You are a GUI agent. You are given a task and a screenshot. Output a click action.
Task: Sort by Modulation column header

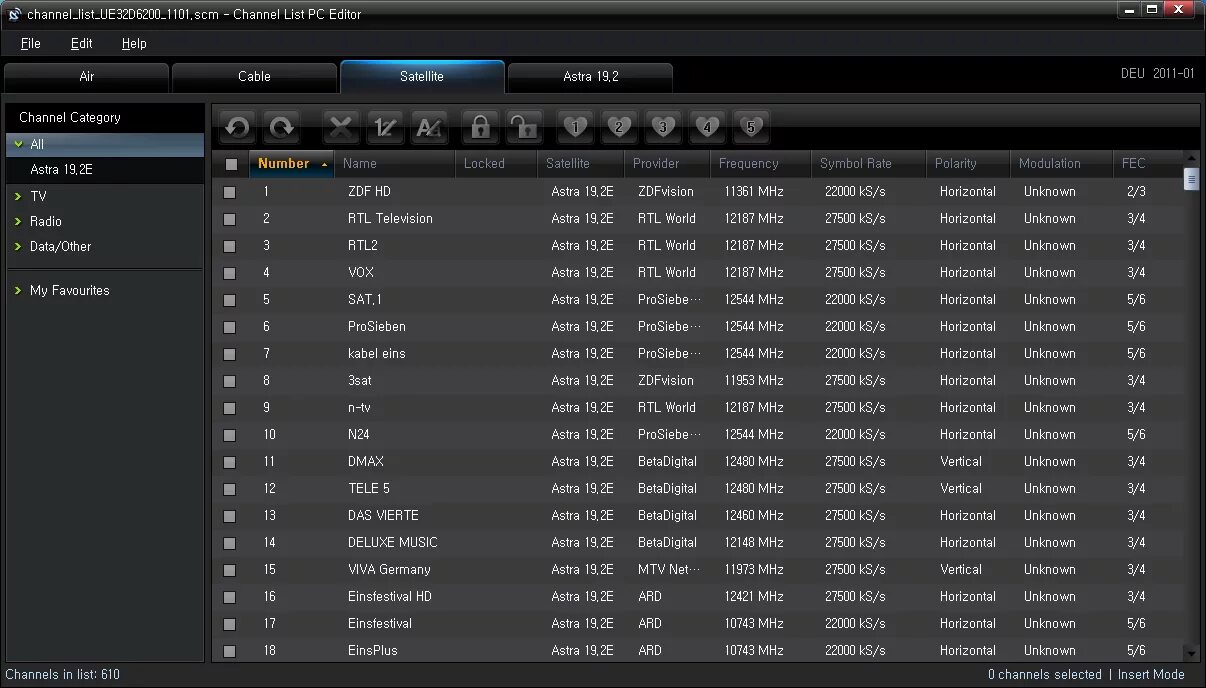pyautogui.click(x=1061, y=164)
